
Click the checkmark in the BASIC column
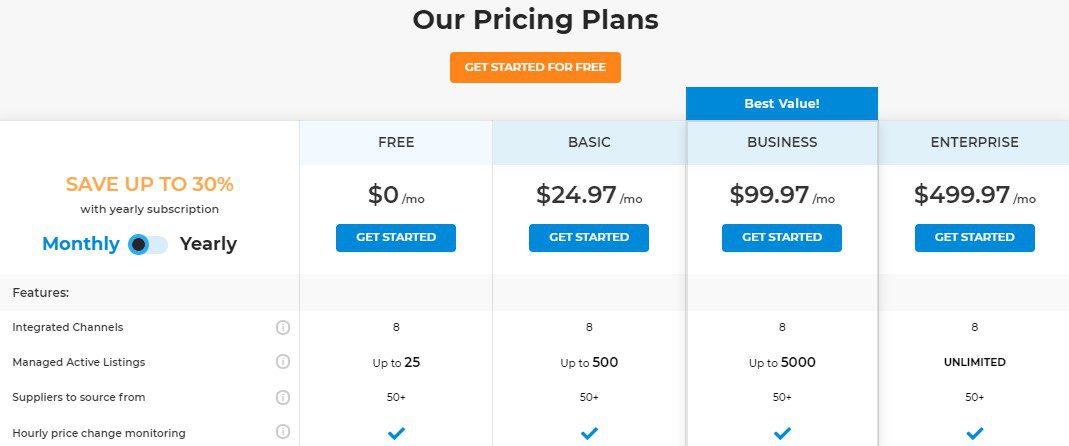(x=589, y=433)
